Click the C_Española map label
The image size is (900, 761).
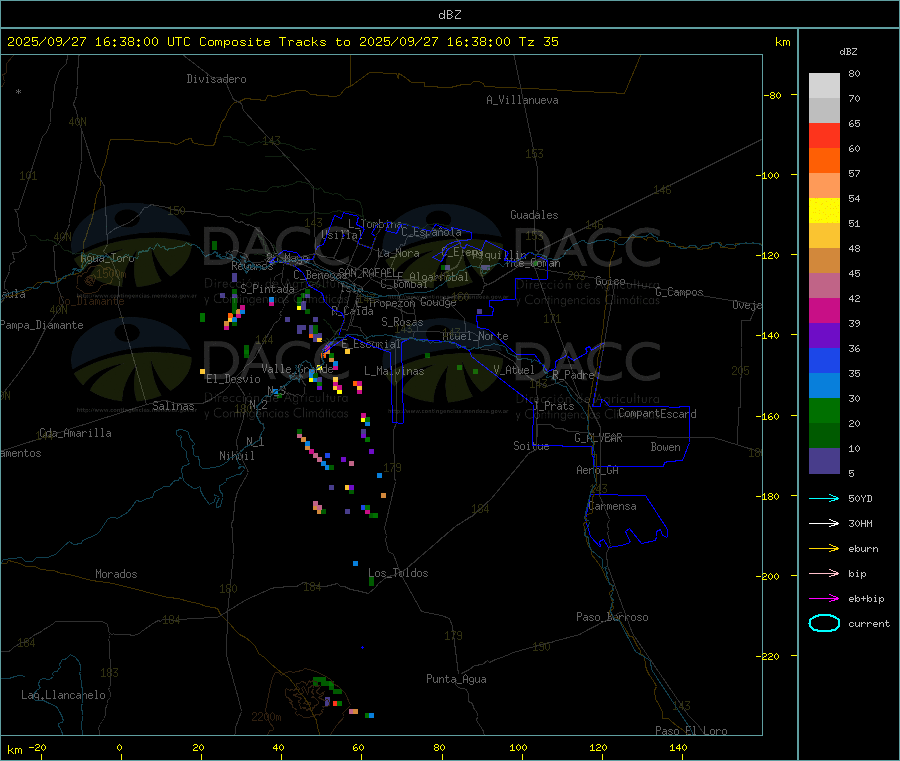coord(432,232)
